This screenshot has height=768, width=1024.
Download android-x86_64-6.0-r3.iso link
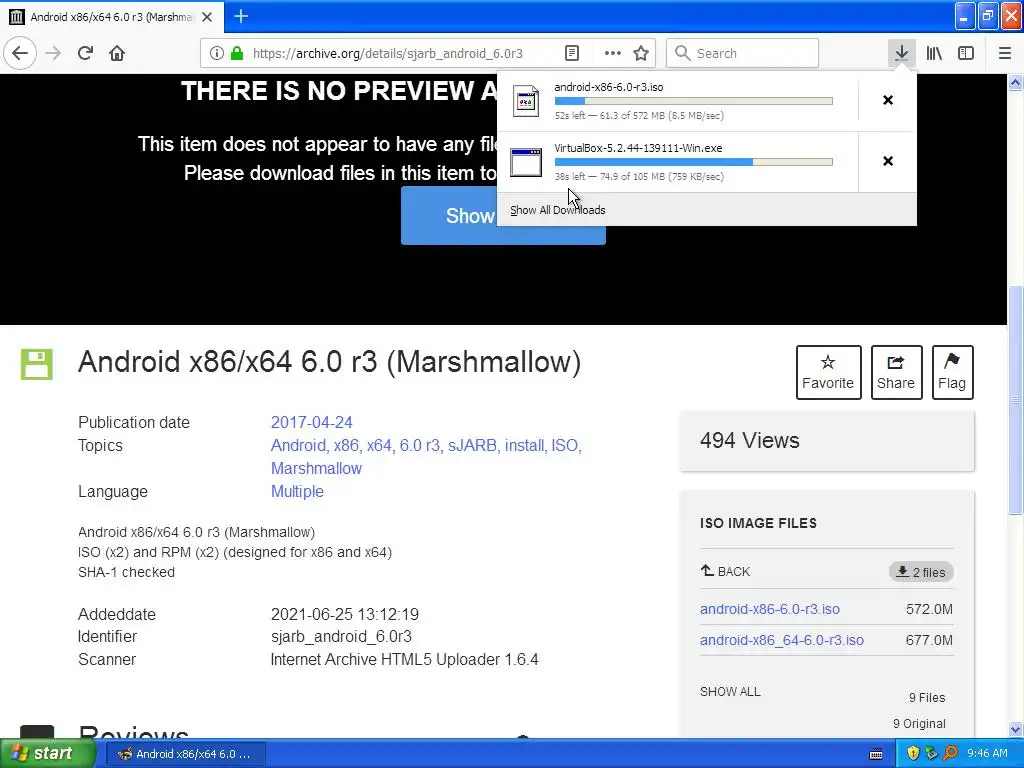coord(782,640)
